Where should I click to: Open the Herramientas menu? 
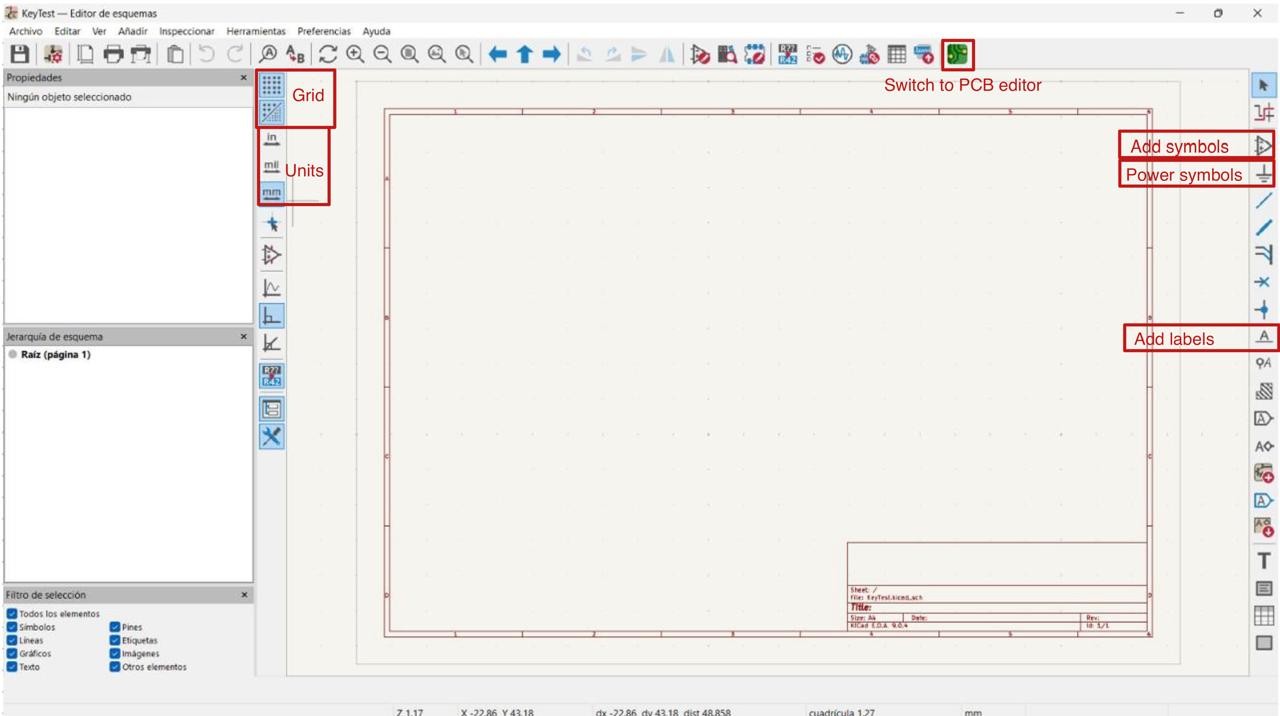coord(256,31)
